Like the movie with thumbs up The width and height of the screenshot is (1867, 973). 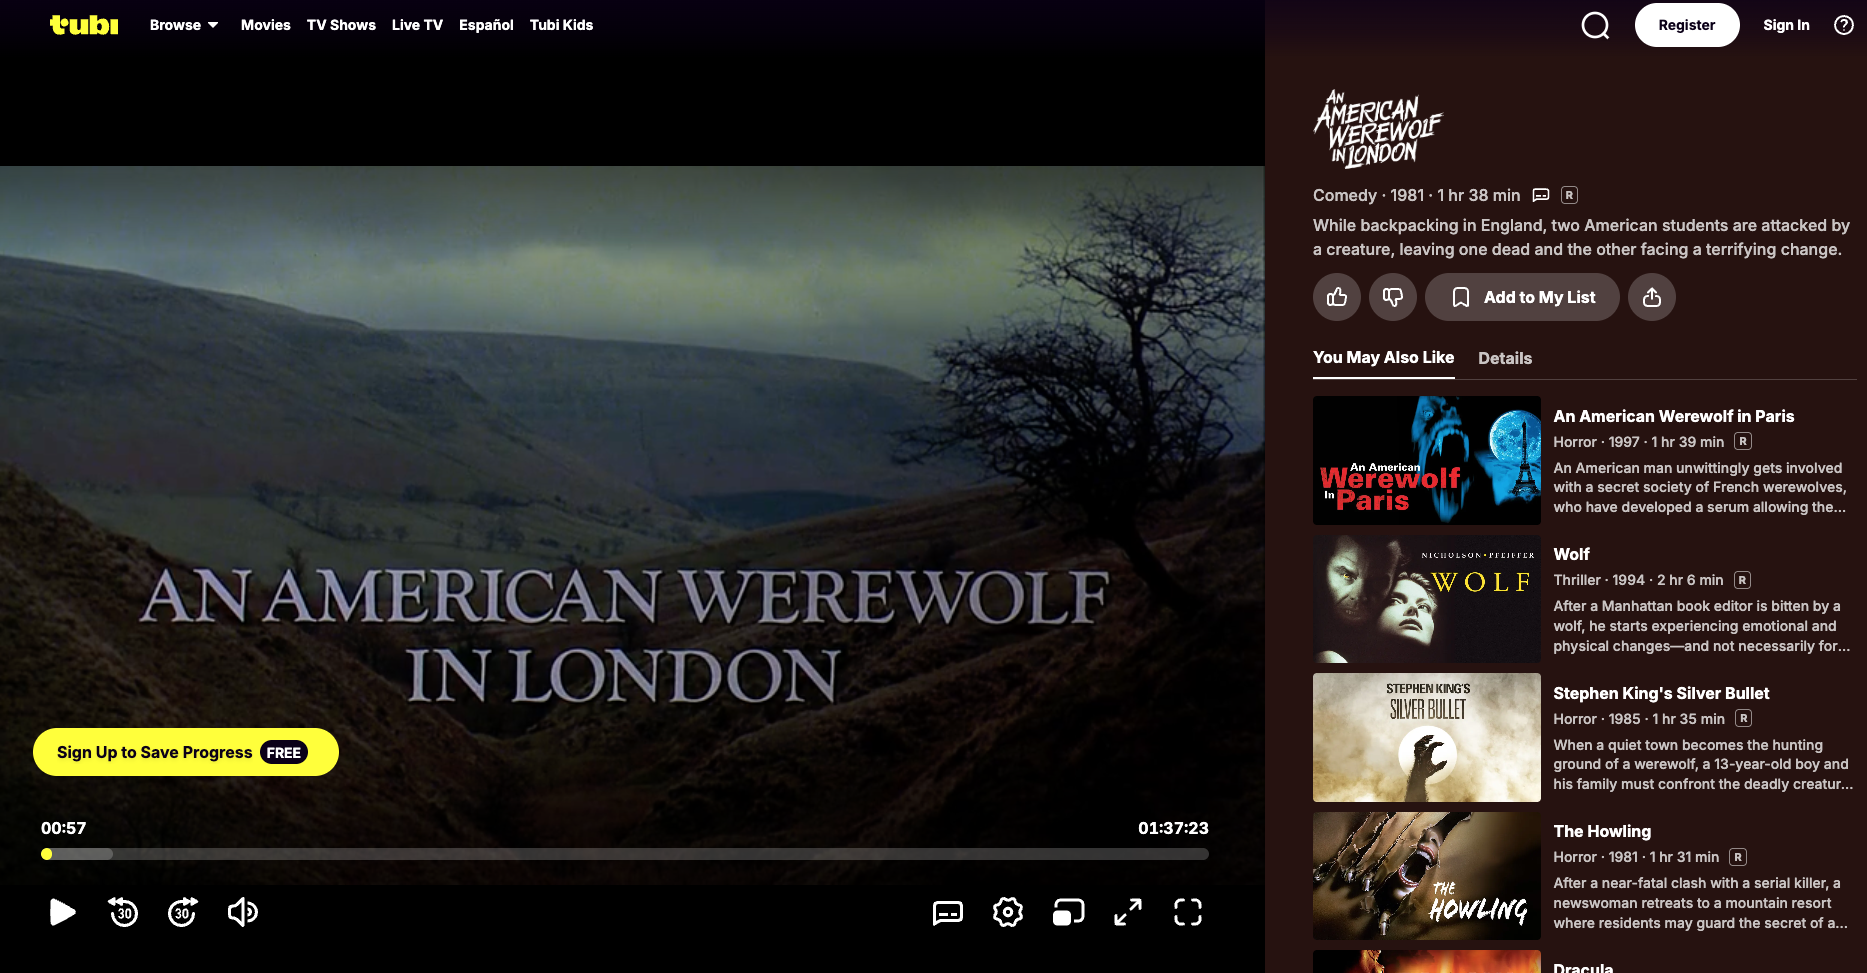click(1337, 297)
